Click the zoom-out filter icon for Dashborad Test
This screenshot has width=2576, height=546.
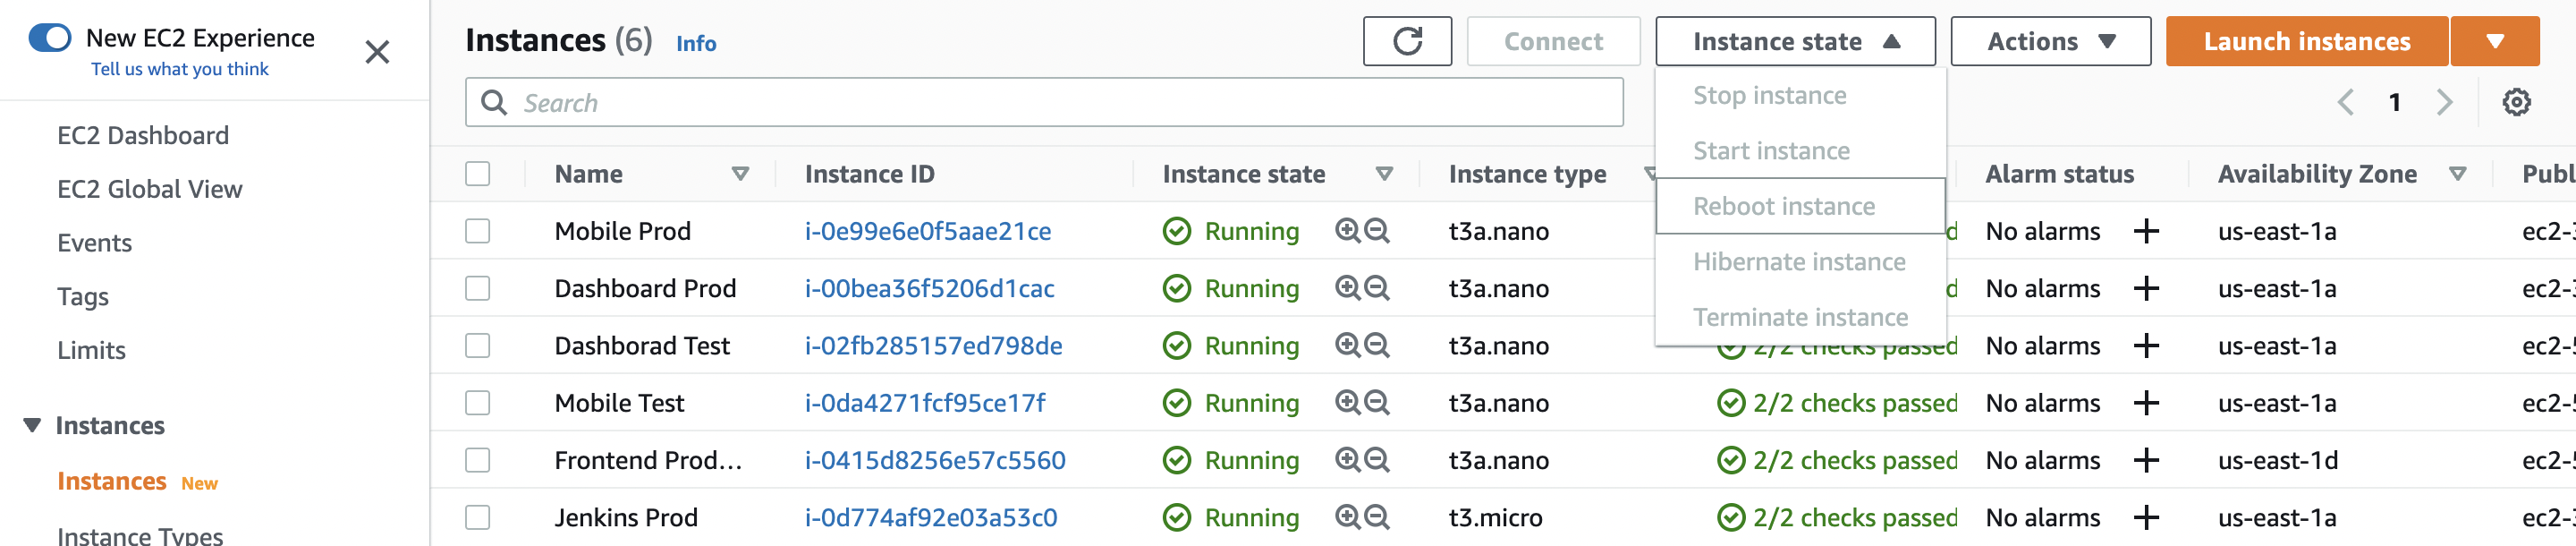[1377, 345]
